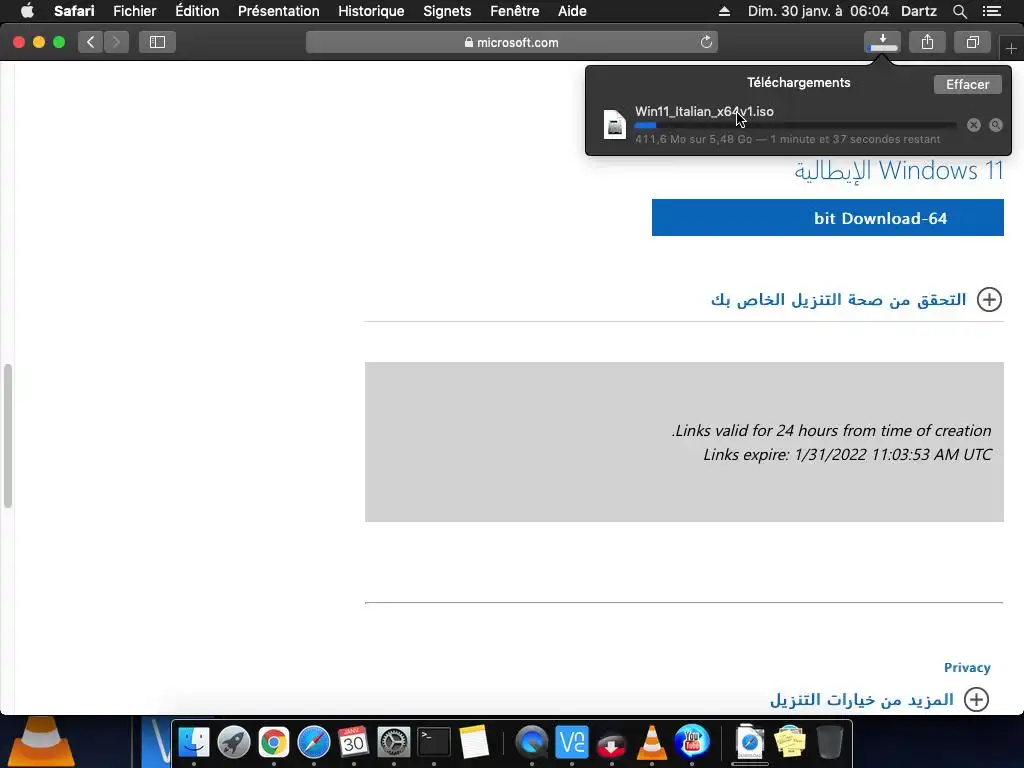This screenshot has width=1024, height=768.
Task: Open Google Chrome from the Dock
Action: pyautogui.click(x=274, y=743)
